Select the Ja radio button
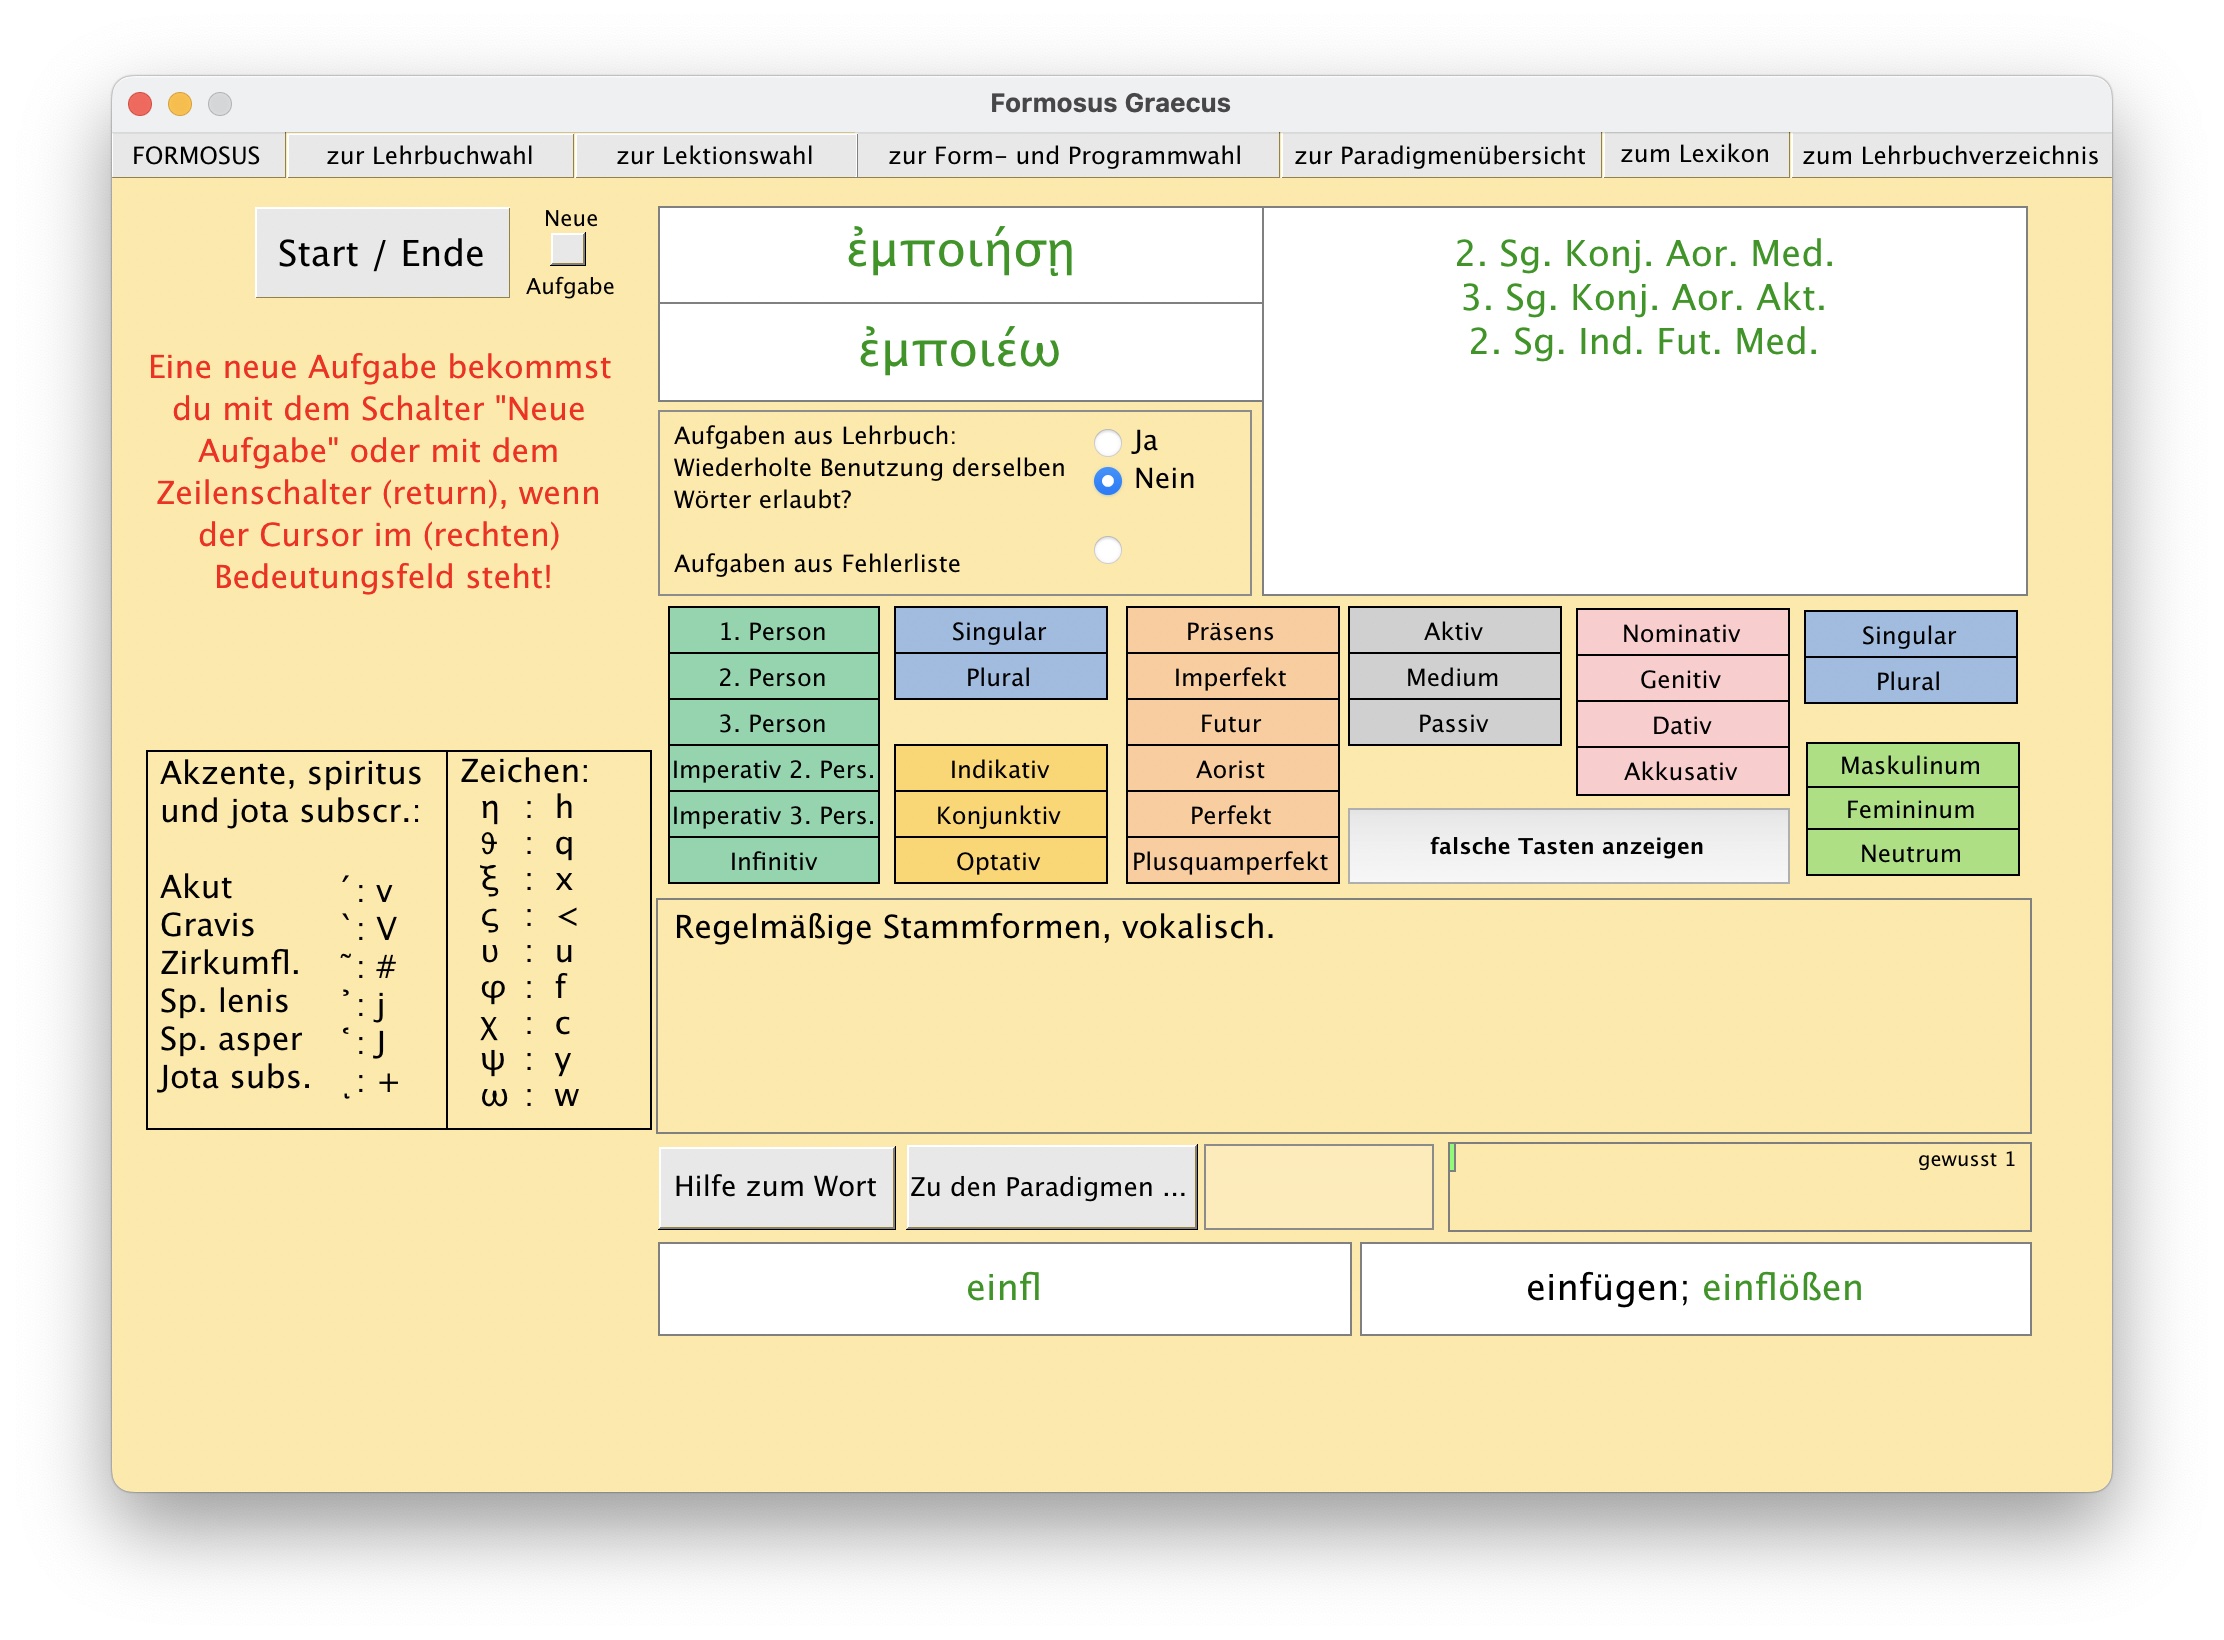Viewport: 2224px width, 1640px height. [x=1108, y=442]
